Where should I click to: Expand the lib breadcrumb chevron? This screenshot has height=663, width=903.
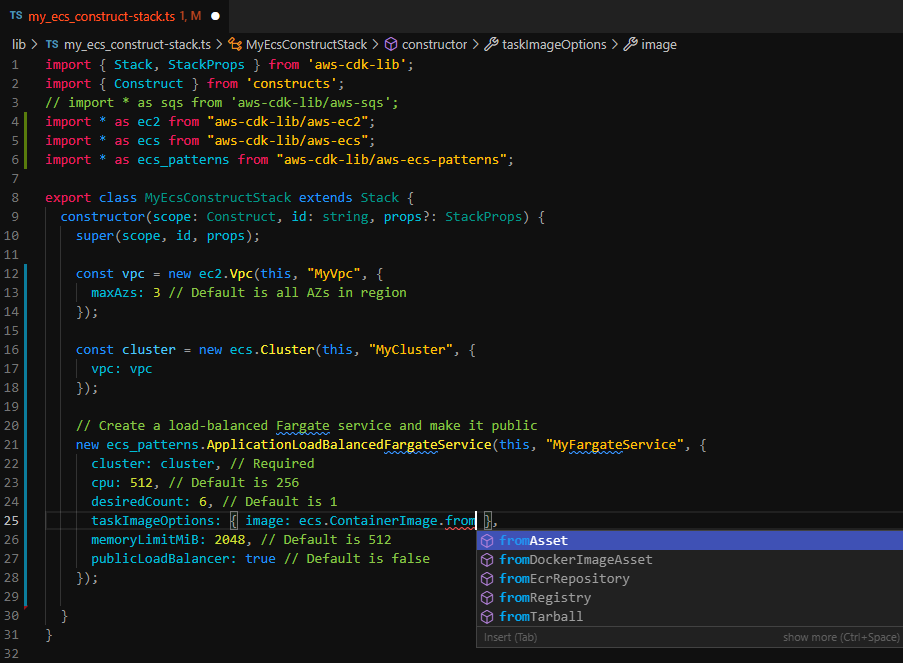coord(34,44)
